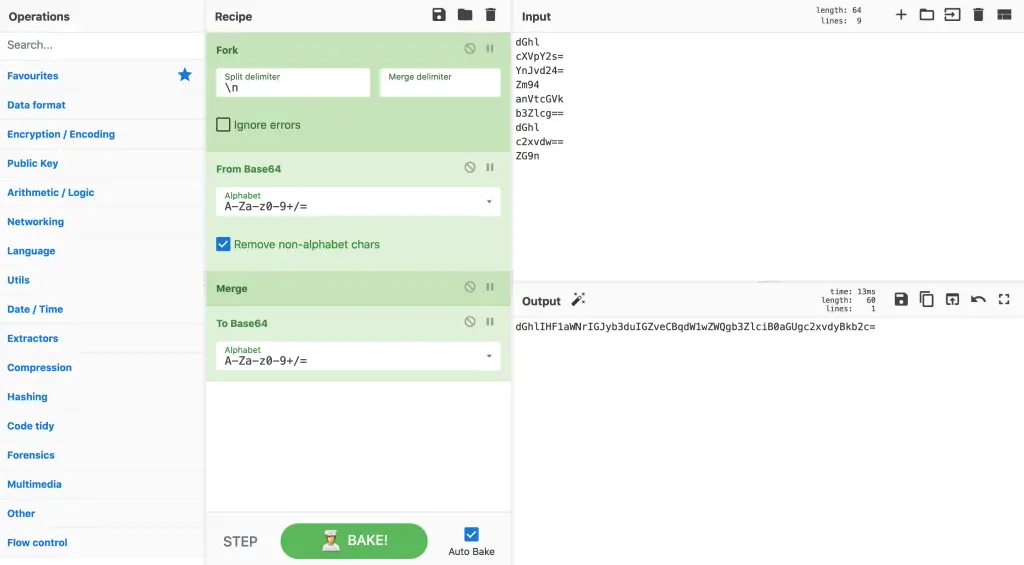
Task: Click the BAKE! button
Action: click(354, 541)
